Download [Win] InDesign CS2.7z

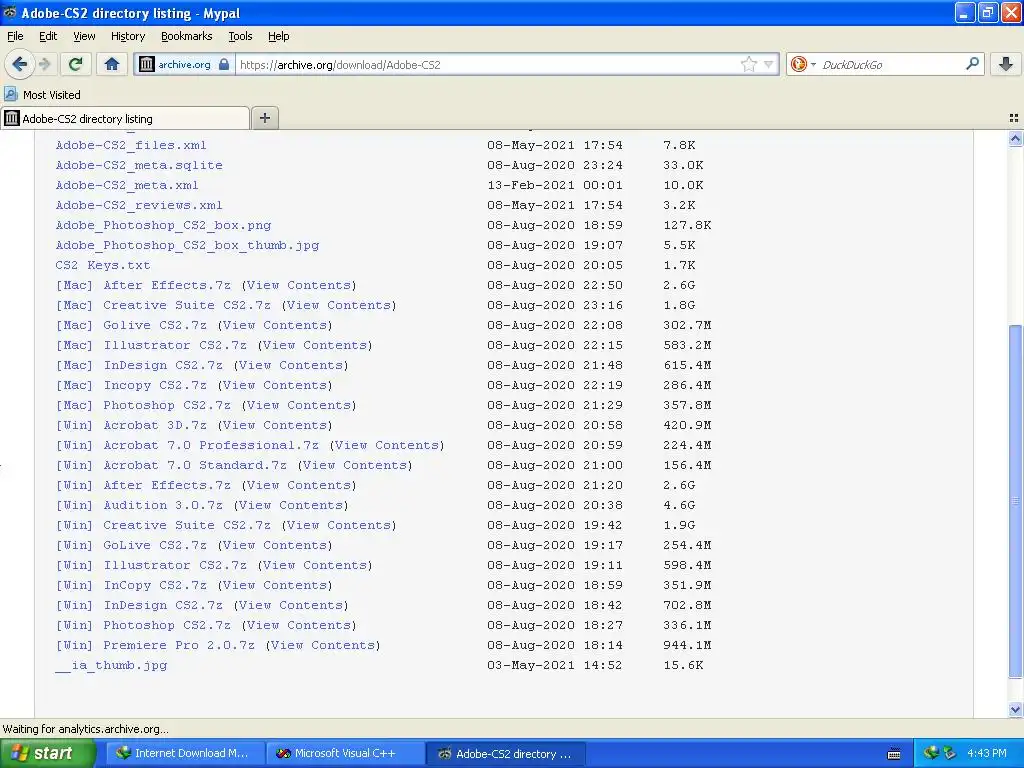138,605
